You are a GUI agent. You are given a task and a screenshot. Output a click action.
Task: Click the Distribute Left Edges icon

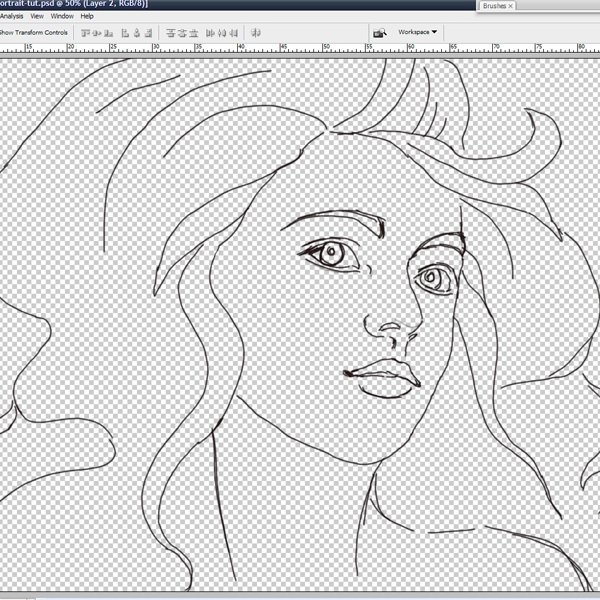pyautogui.click(x=212, y=32)
